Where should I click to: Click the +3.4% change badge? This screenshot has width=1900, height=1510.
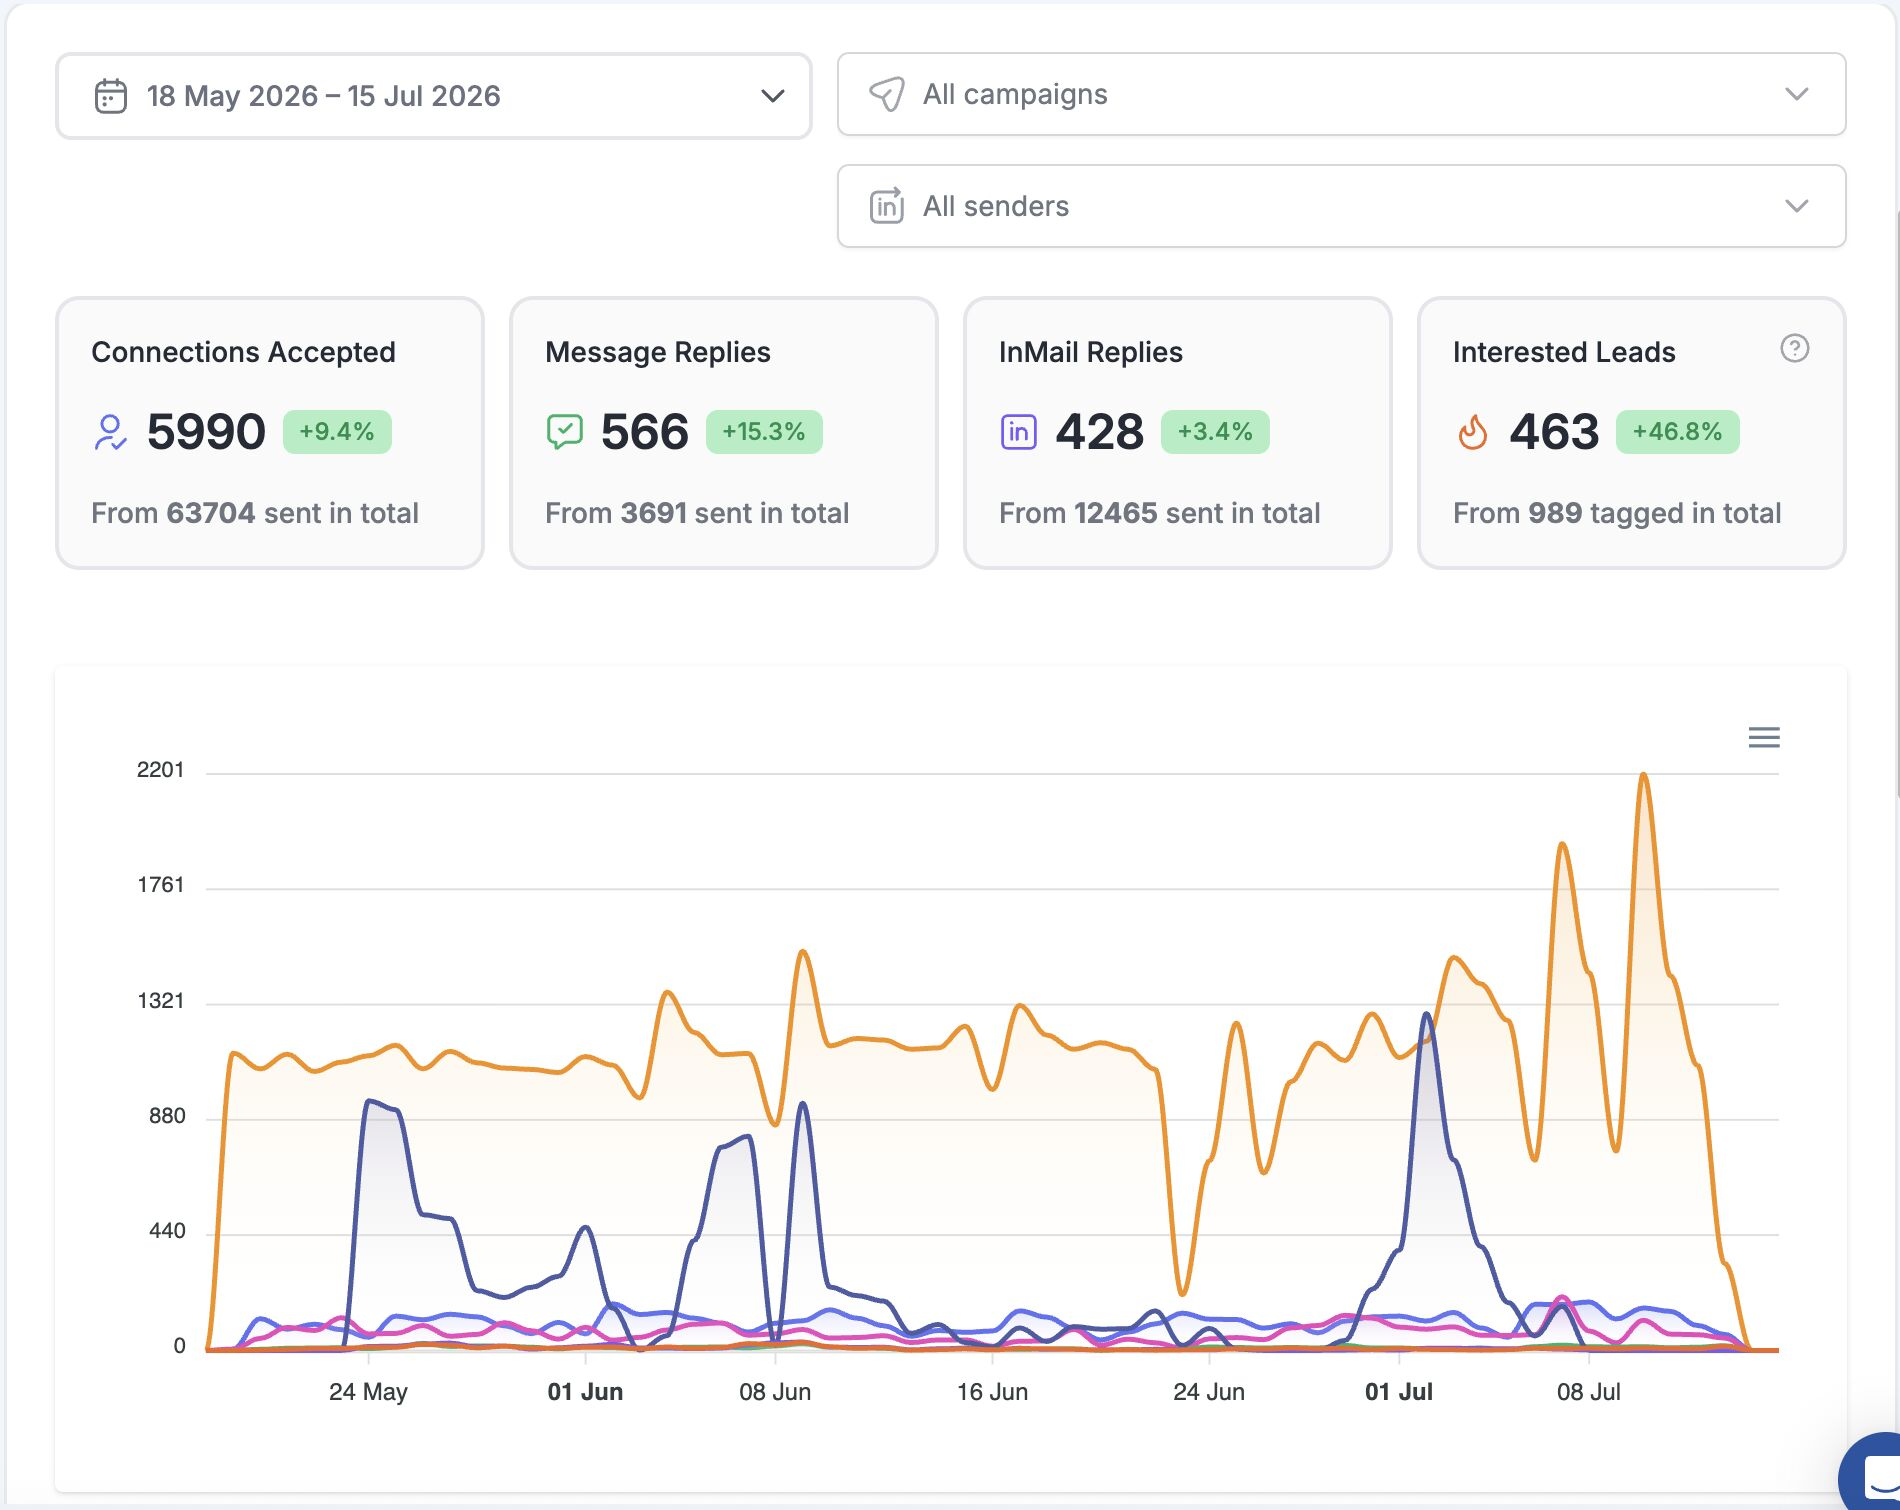(1215, 432)
